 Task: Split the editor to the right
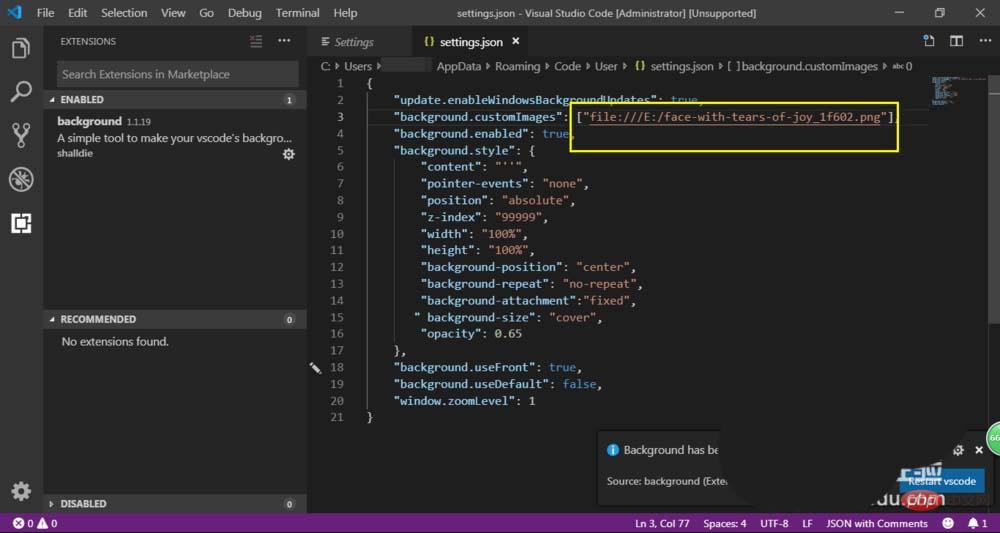[x=956, y=41]
